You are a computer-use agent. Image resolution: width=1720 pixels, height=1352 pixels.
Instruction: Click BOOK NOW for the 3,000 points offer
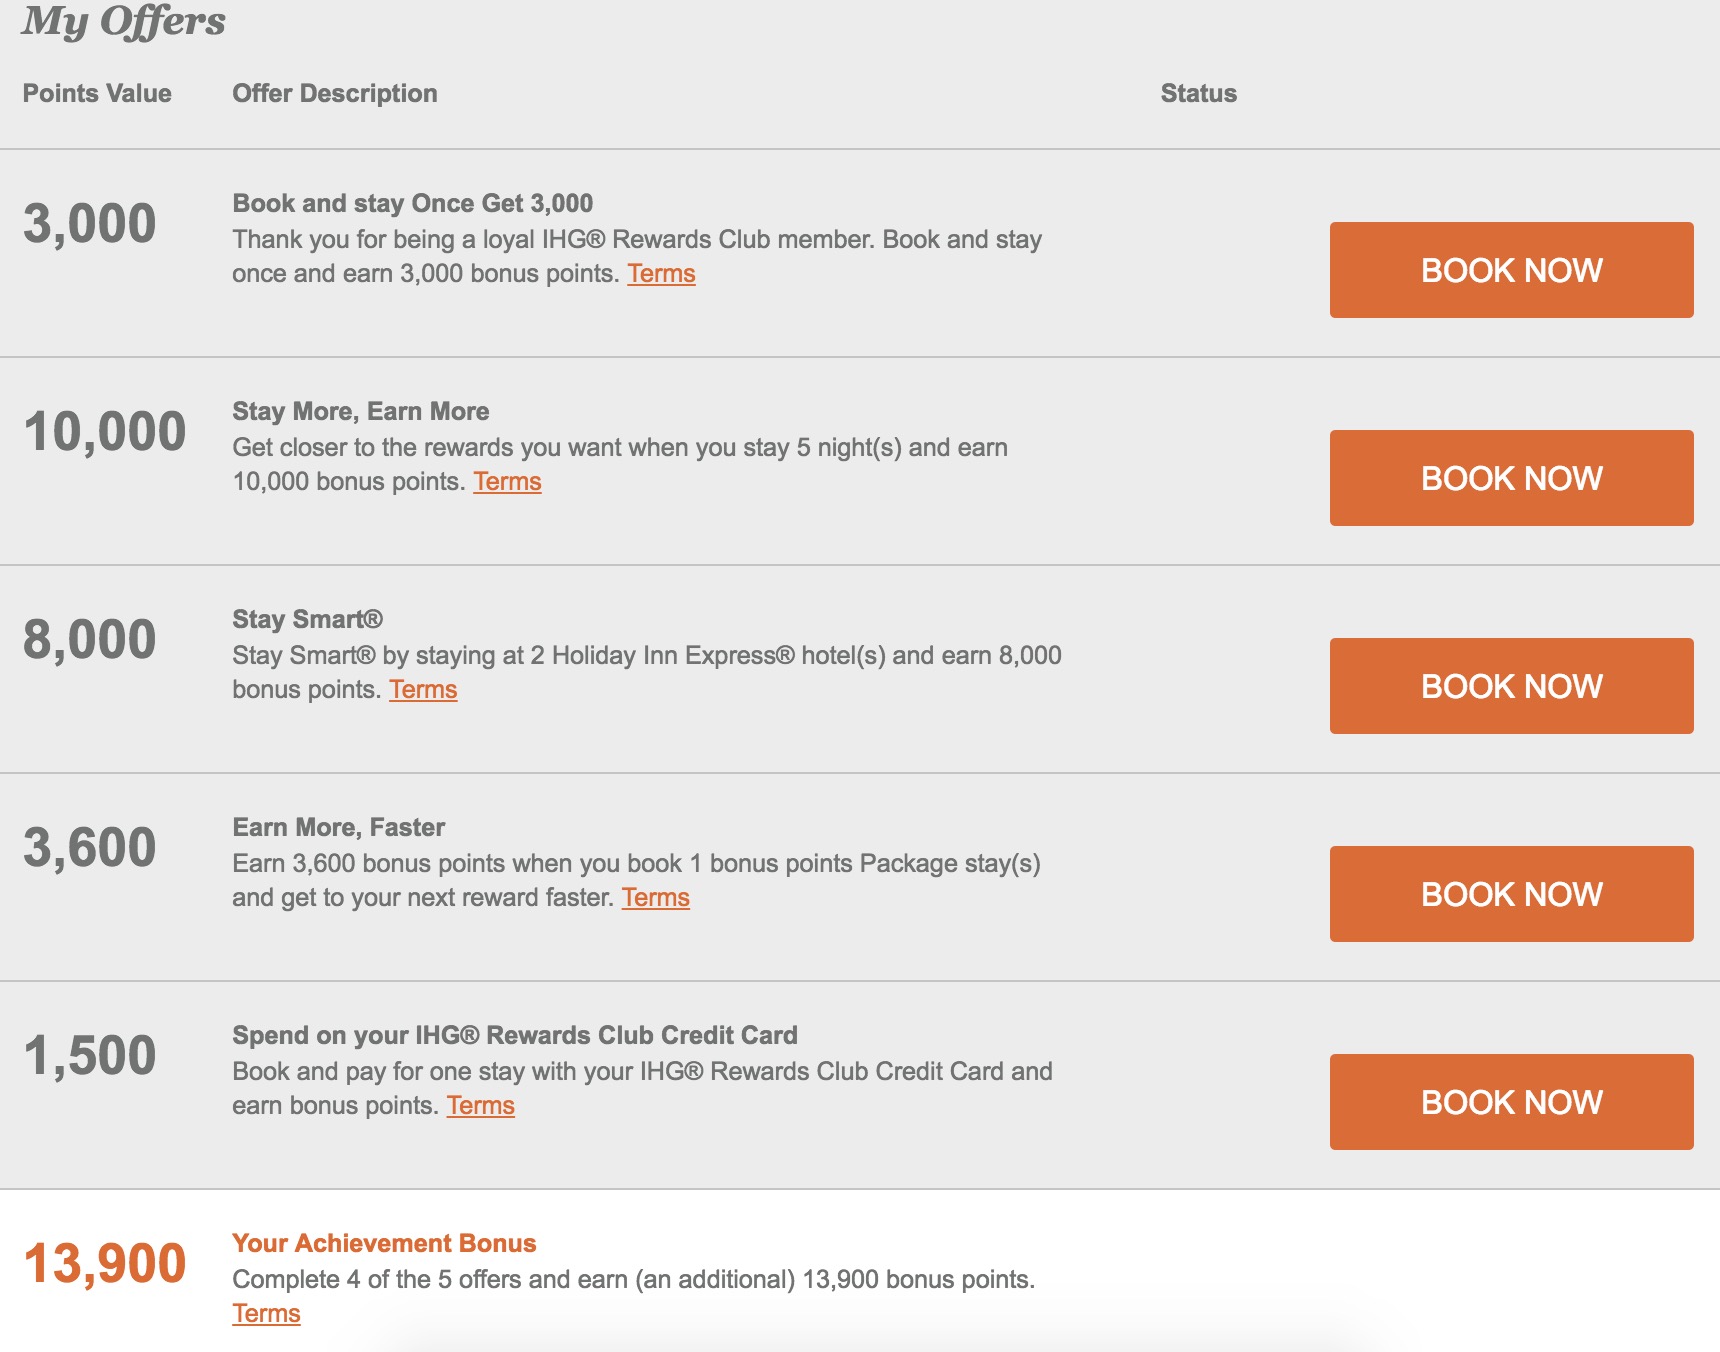pyautogui.click(x=1511, y=270)
